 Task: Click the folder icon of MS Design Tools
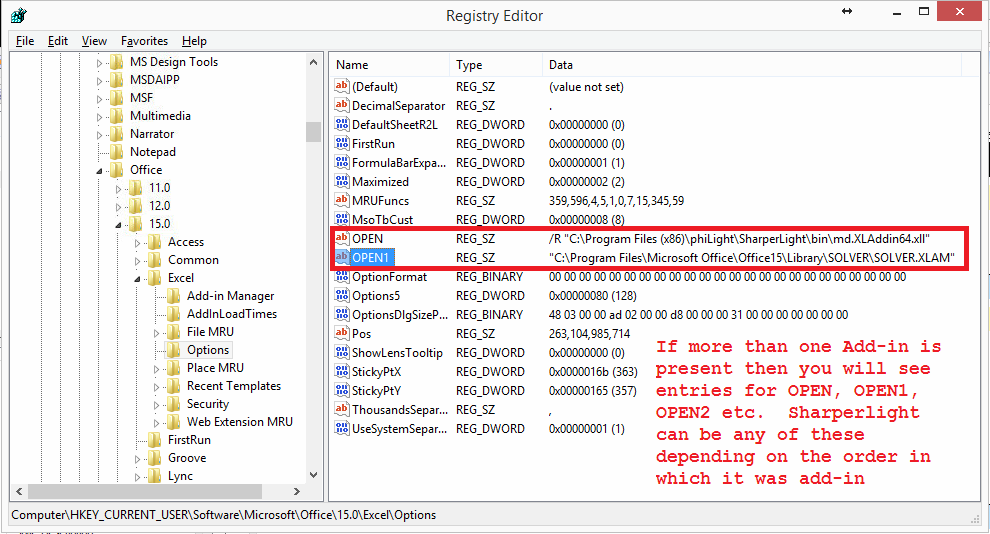coord(116,62)
